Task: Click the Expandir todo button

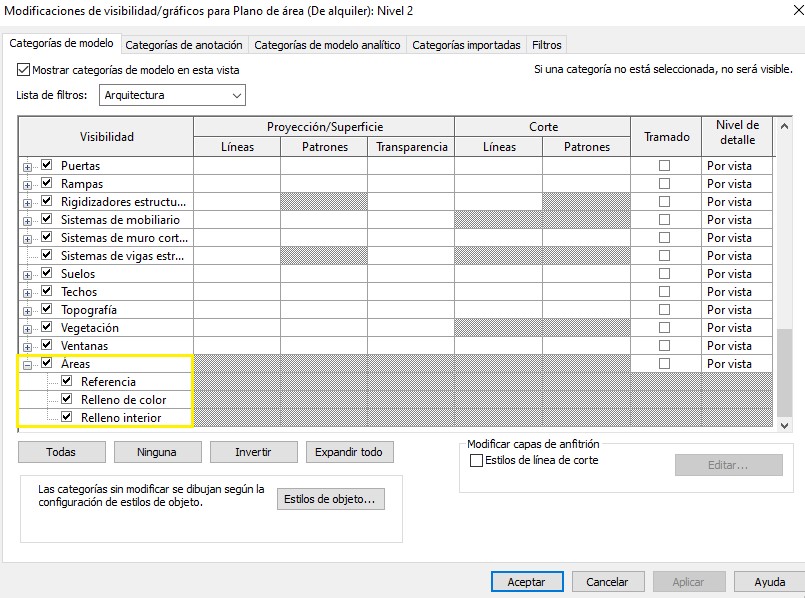Action: coord(349,452)
